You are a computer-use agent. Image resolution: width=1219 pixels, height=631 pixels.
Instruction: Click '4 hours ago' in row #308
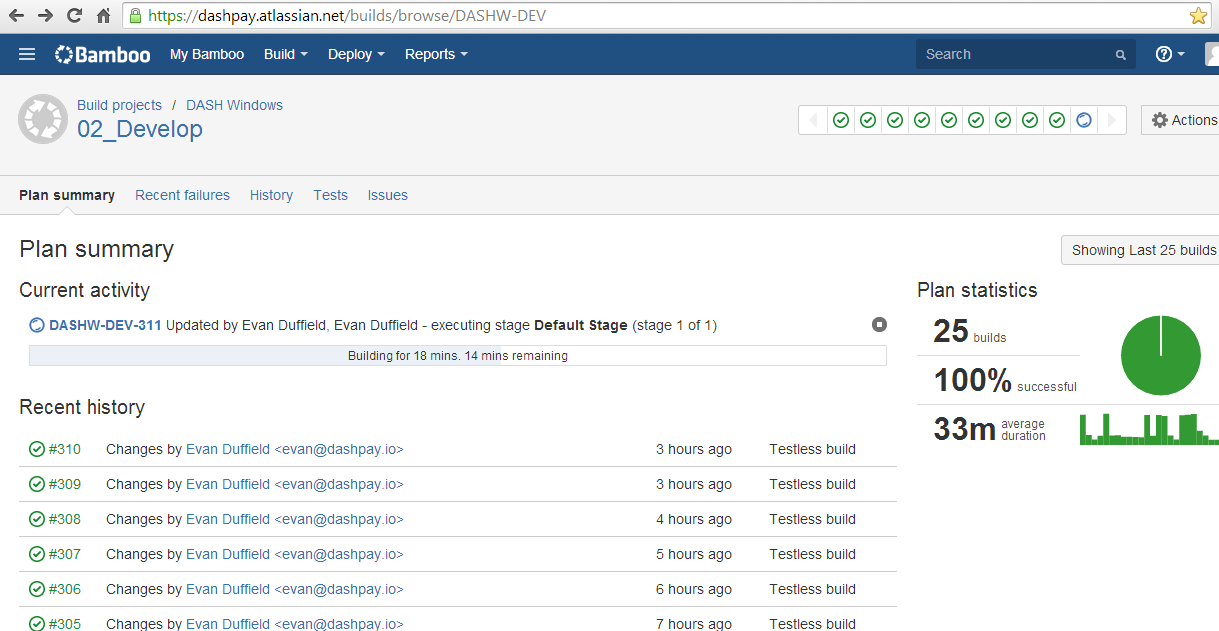694,519
